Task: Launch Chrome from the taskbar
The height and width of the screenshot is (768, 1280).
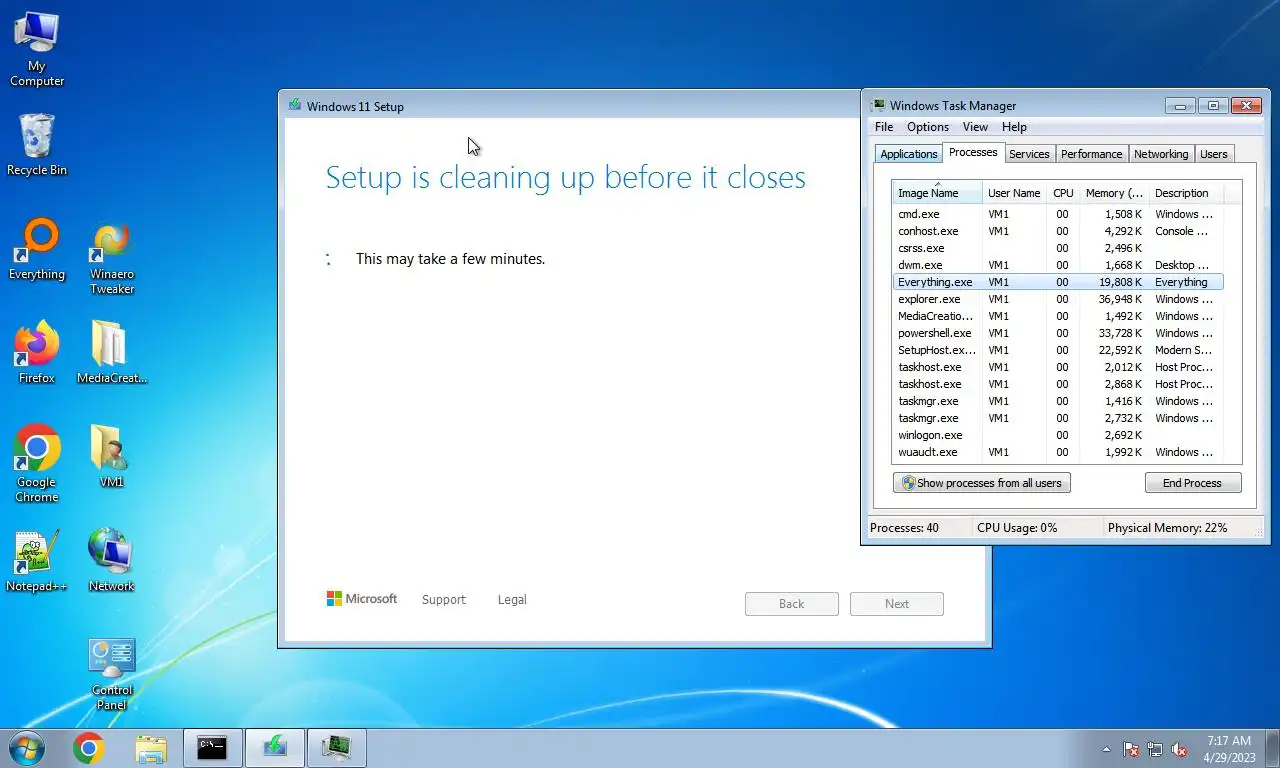Action: [x=88, y=748]
